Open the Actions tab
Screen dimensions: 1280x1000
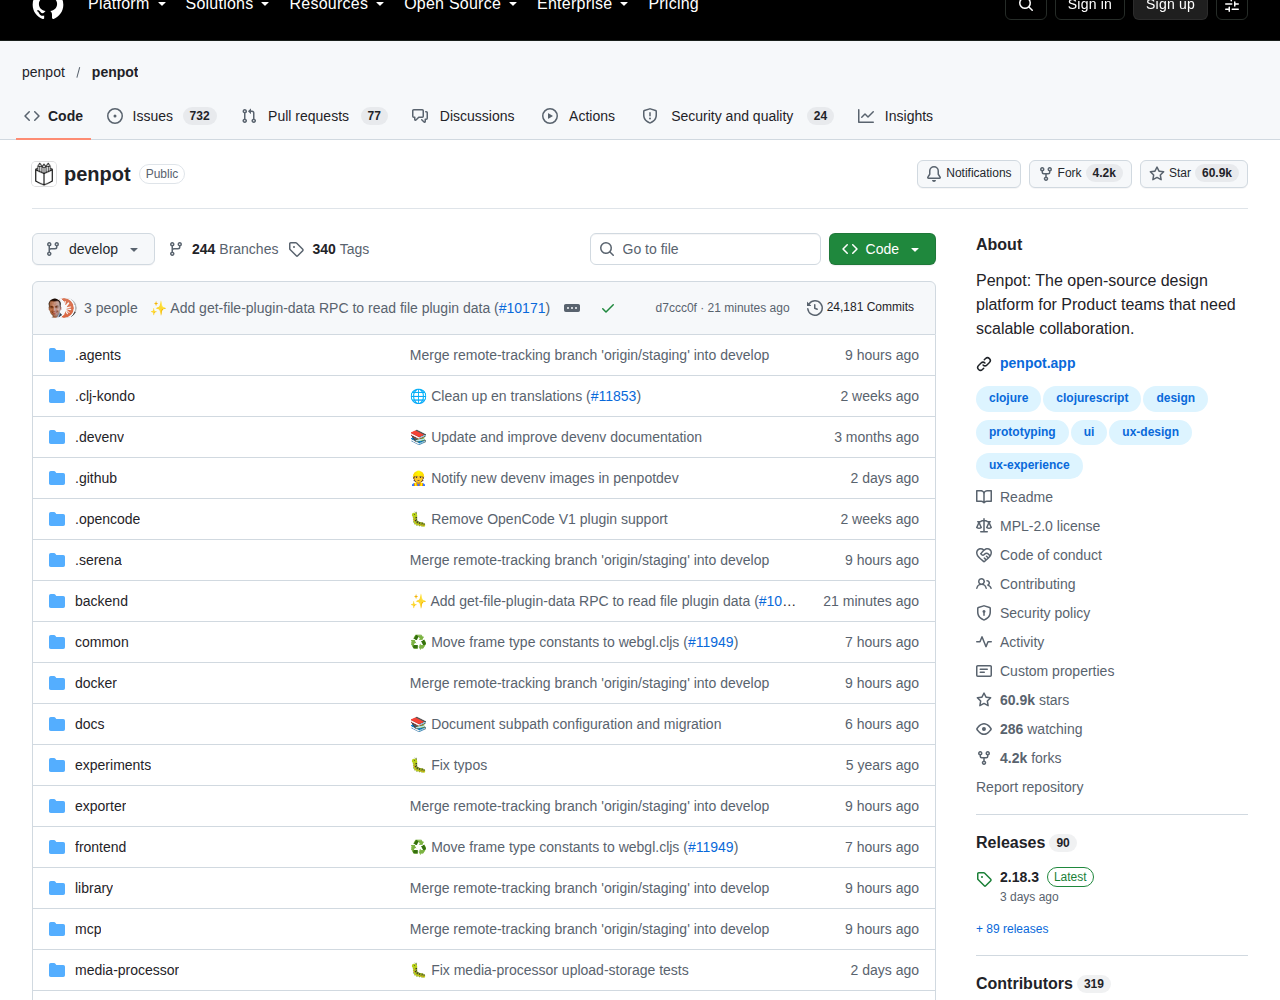[578, 116]
